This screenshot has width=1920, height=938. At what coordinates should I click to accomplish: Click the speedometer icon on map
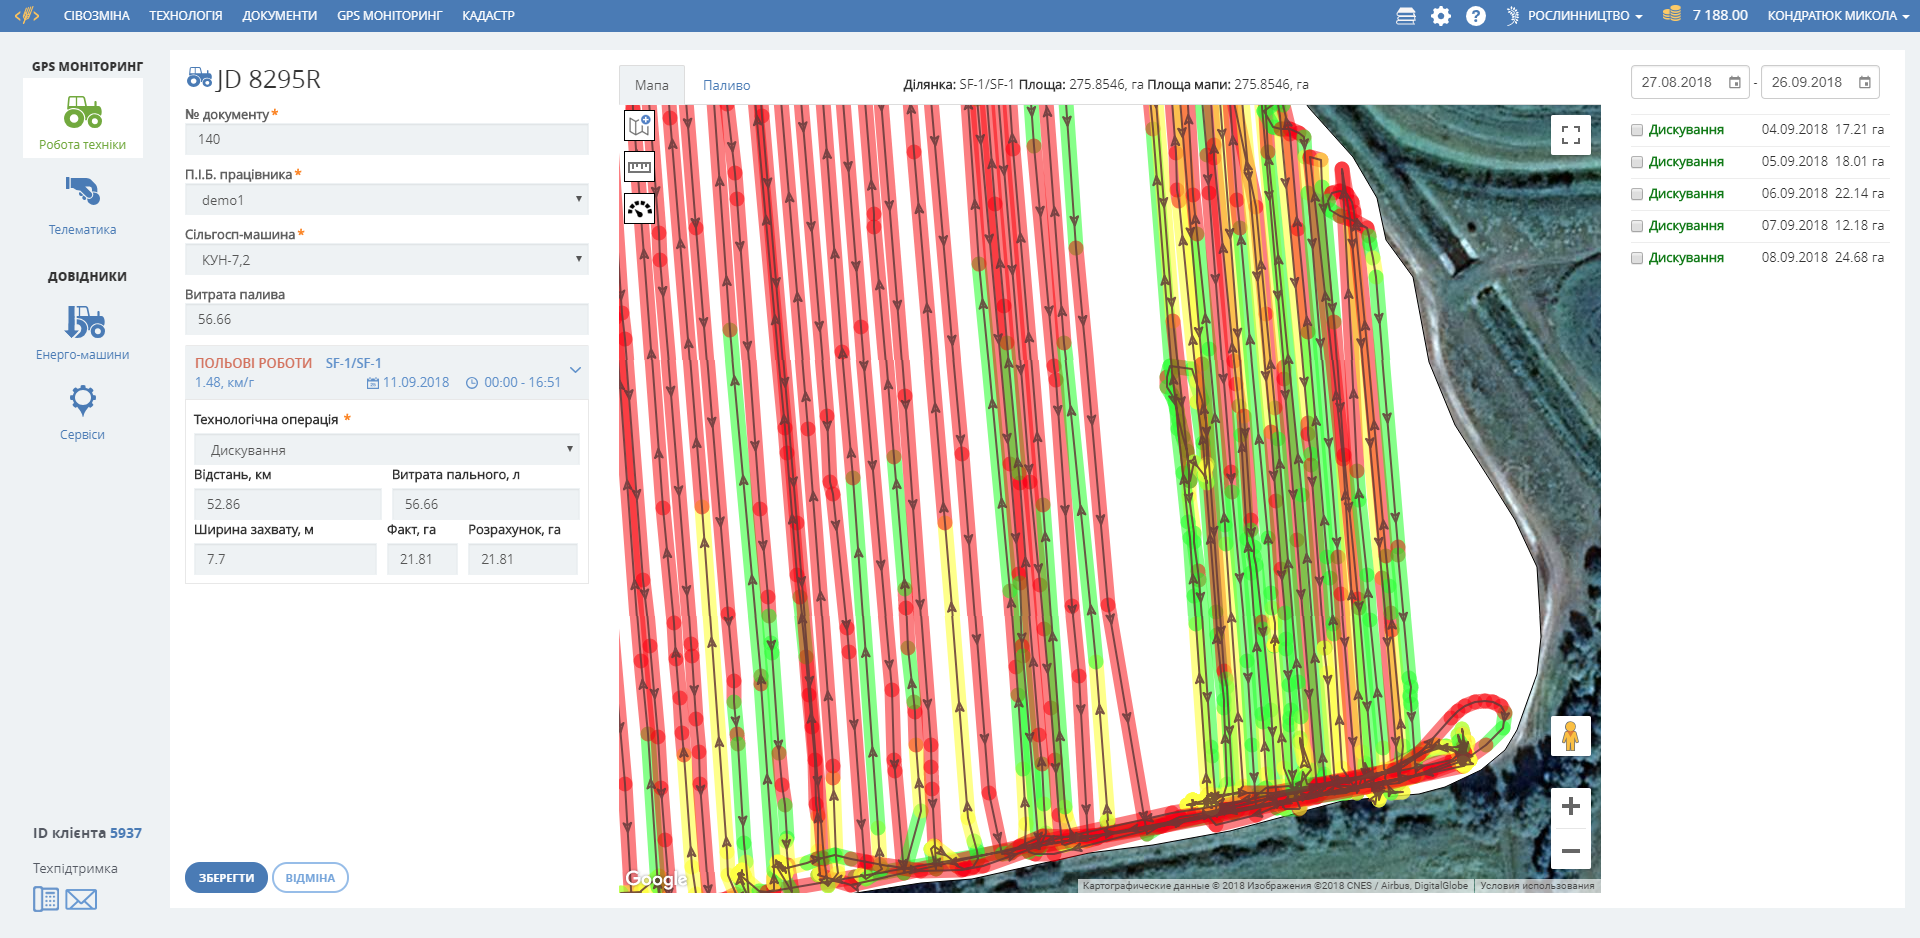coord(639,209)
